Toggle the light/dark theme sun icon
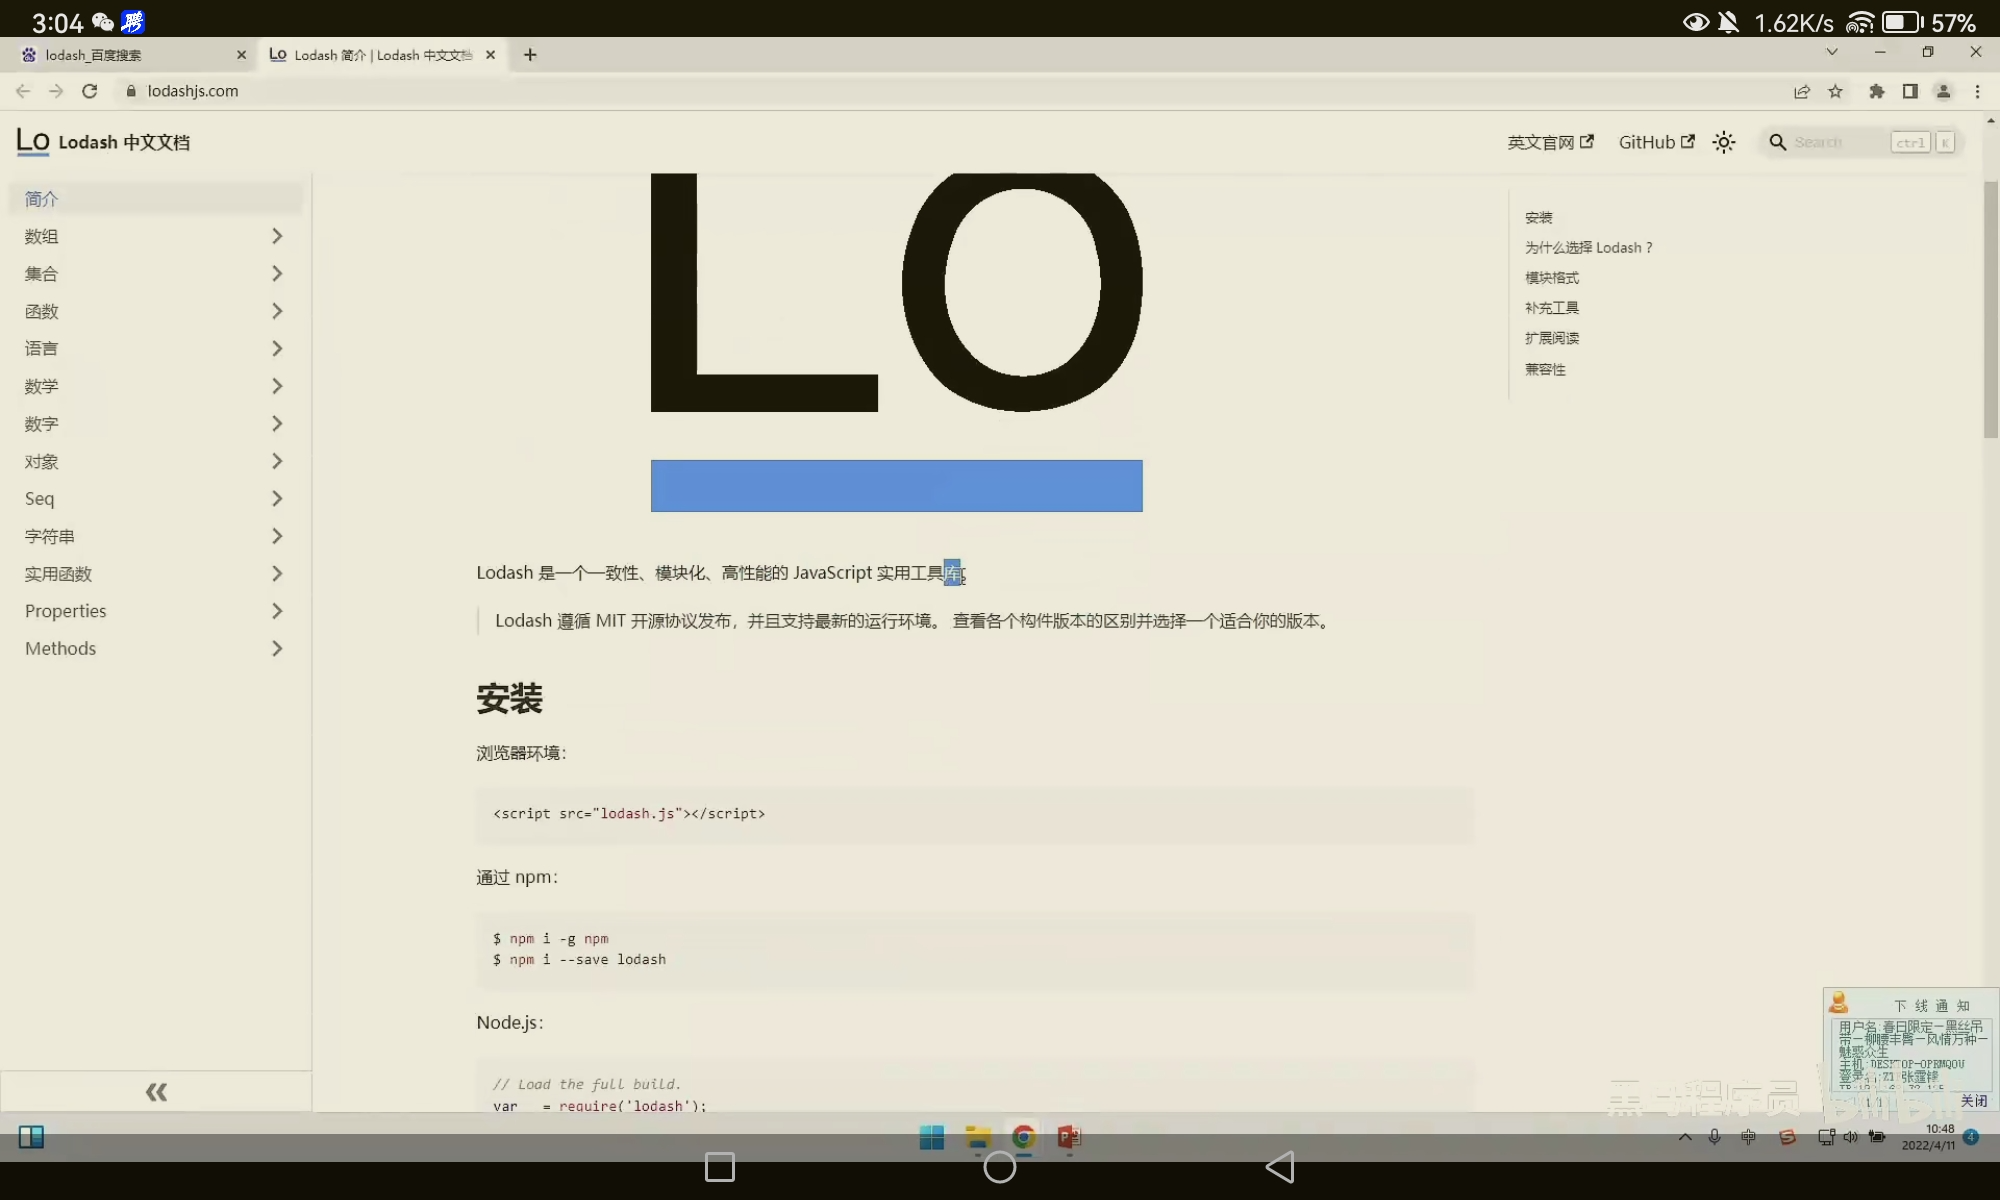This screenshot has width=2000, height=1200. (1724, 142)
